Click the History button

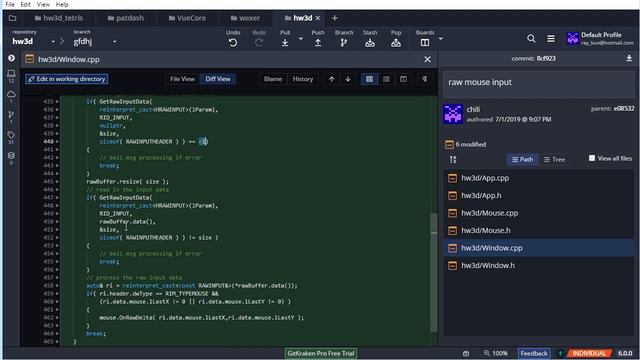pos(302,79)
